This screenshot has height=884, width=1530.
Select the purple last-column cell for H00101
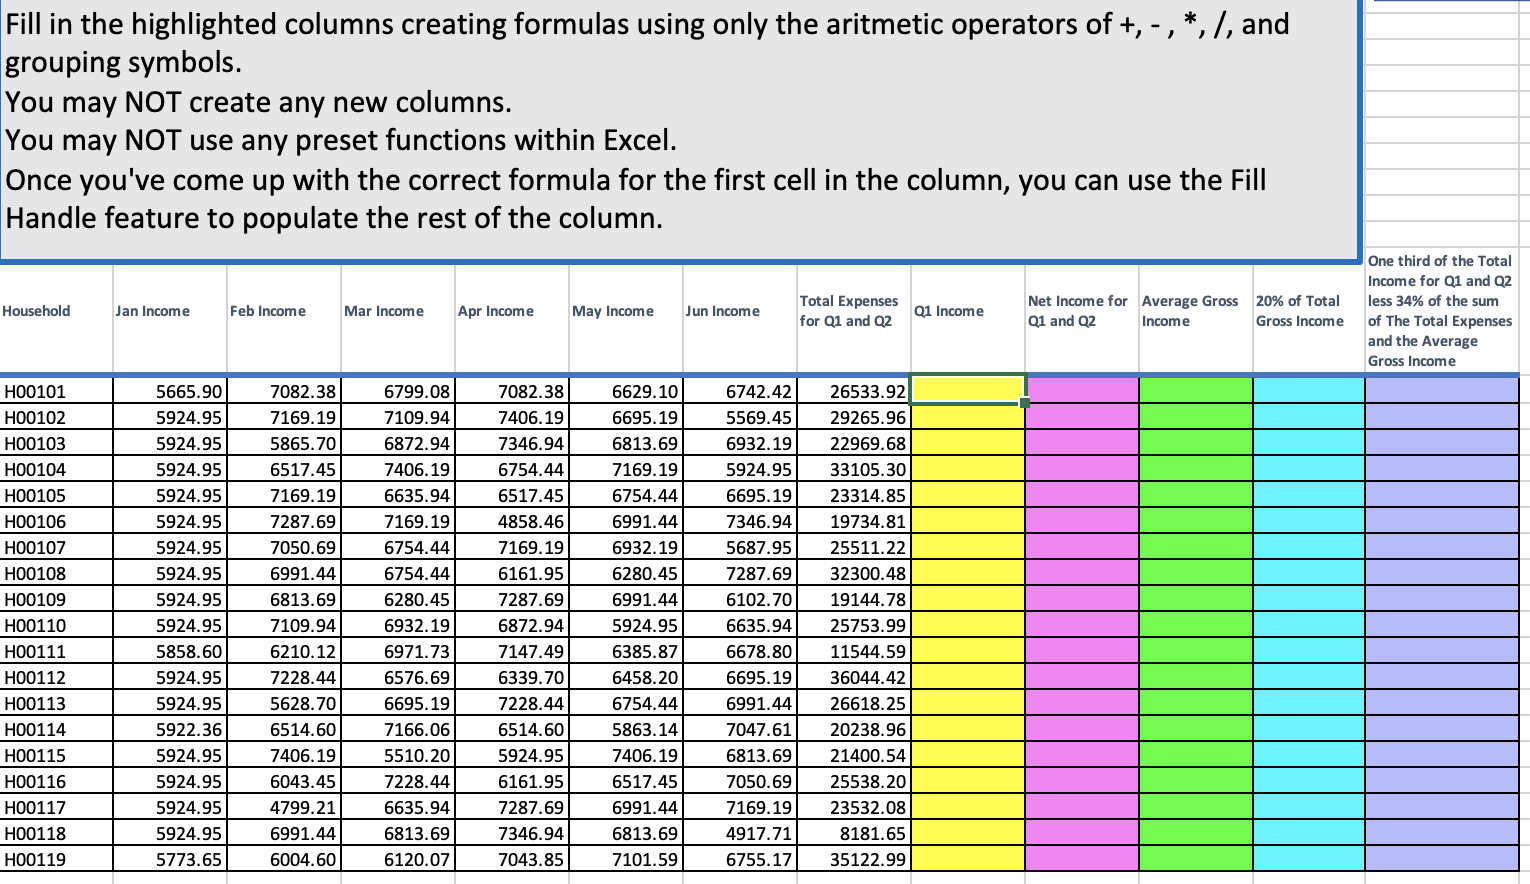[1440, 391]
